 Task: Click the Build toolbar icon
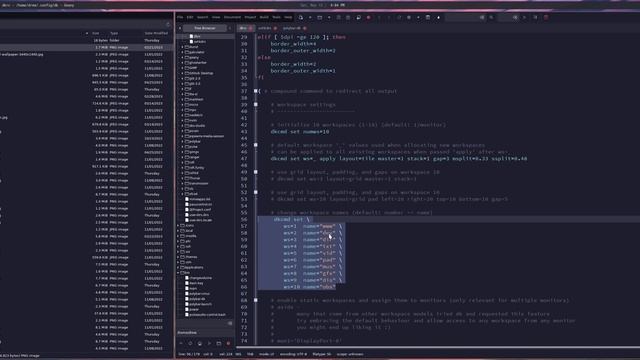[x=409, y=18]
